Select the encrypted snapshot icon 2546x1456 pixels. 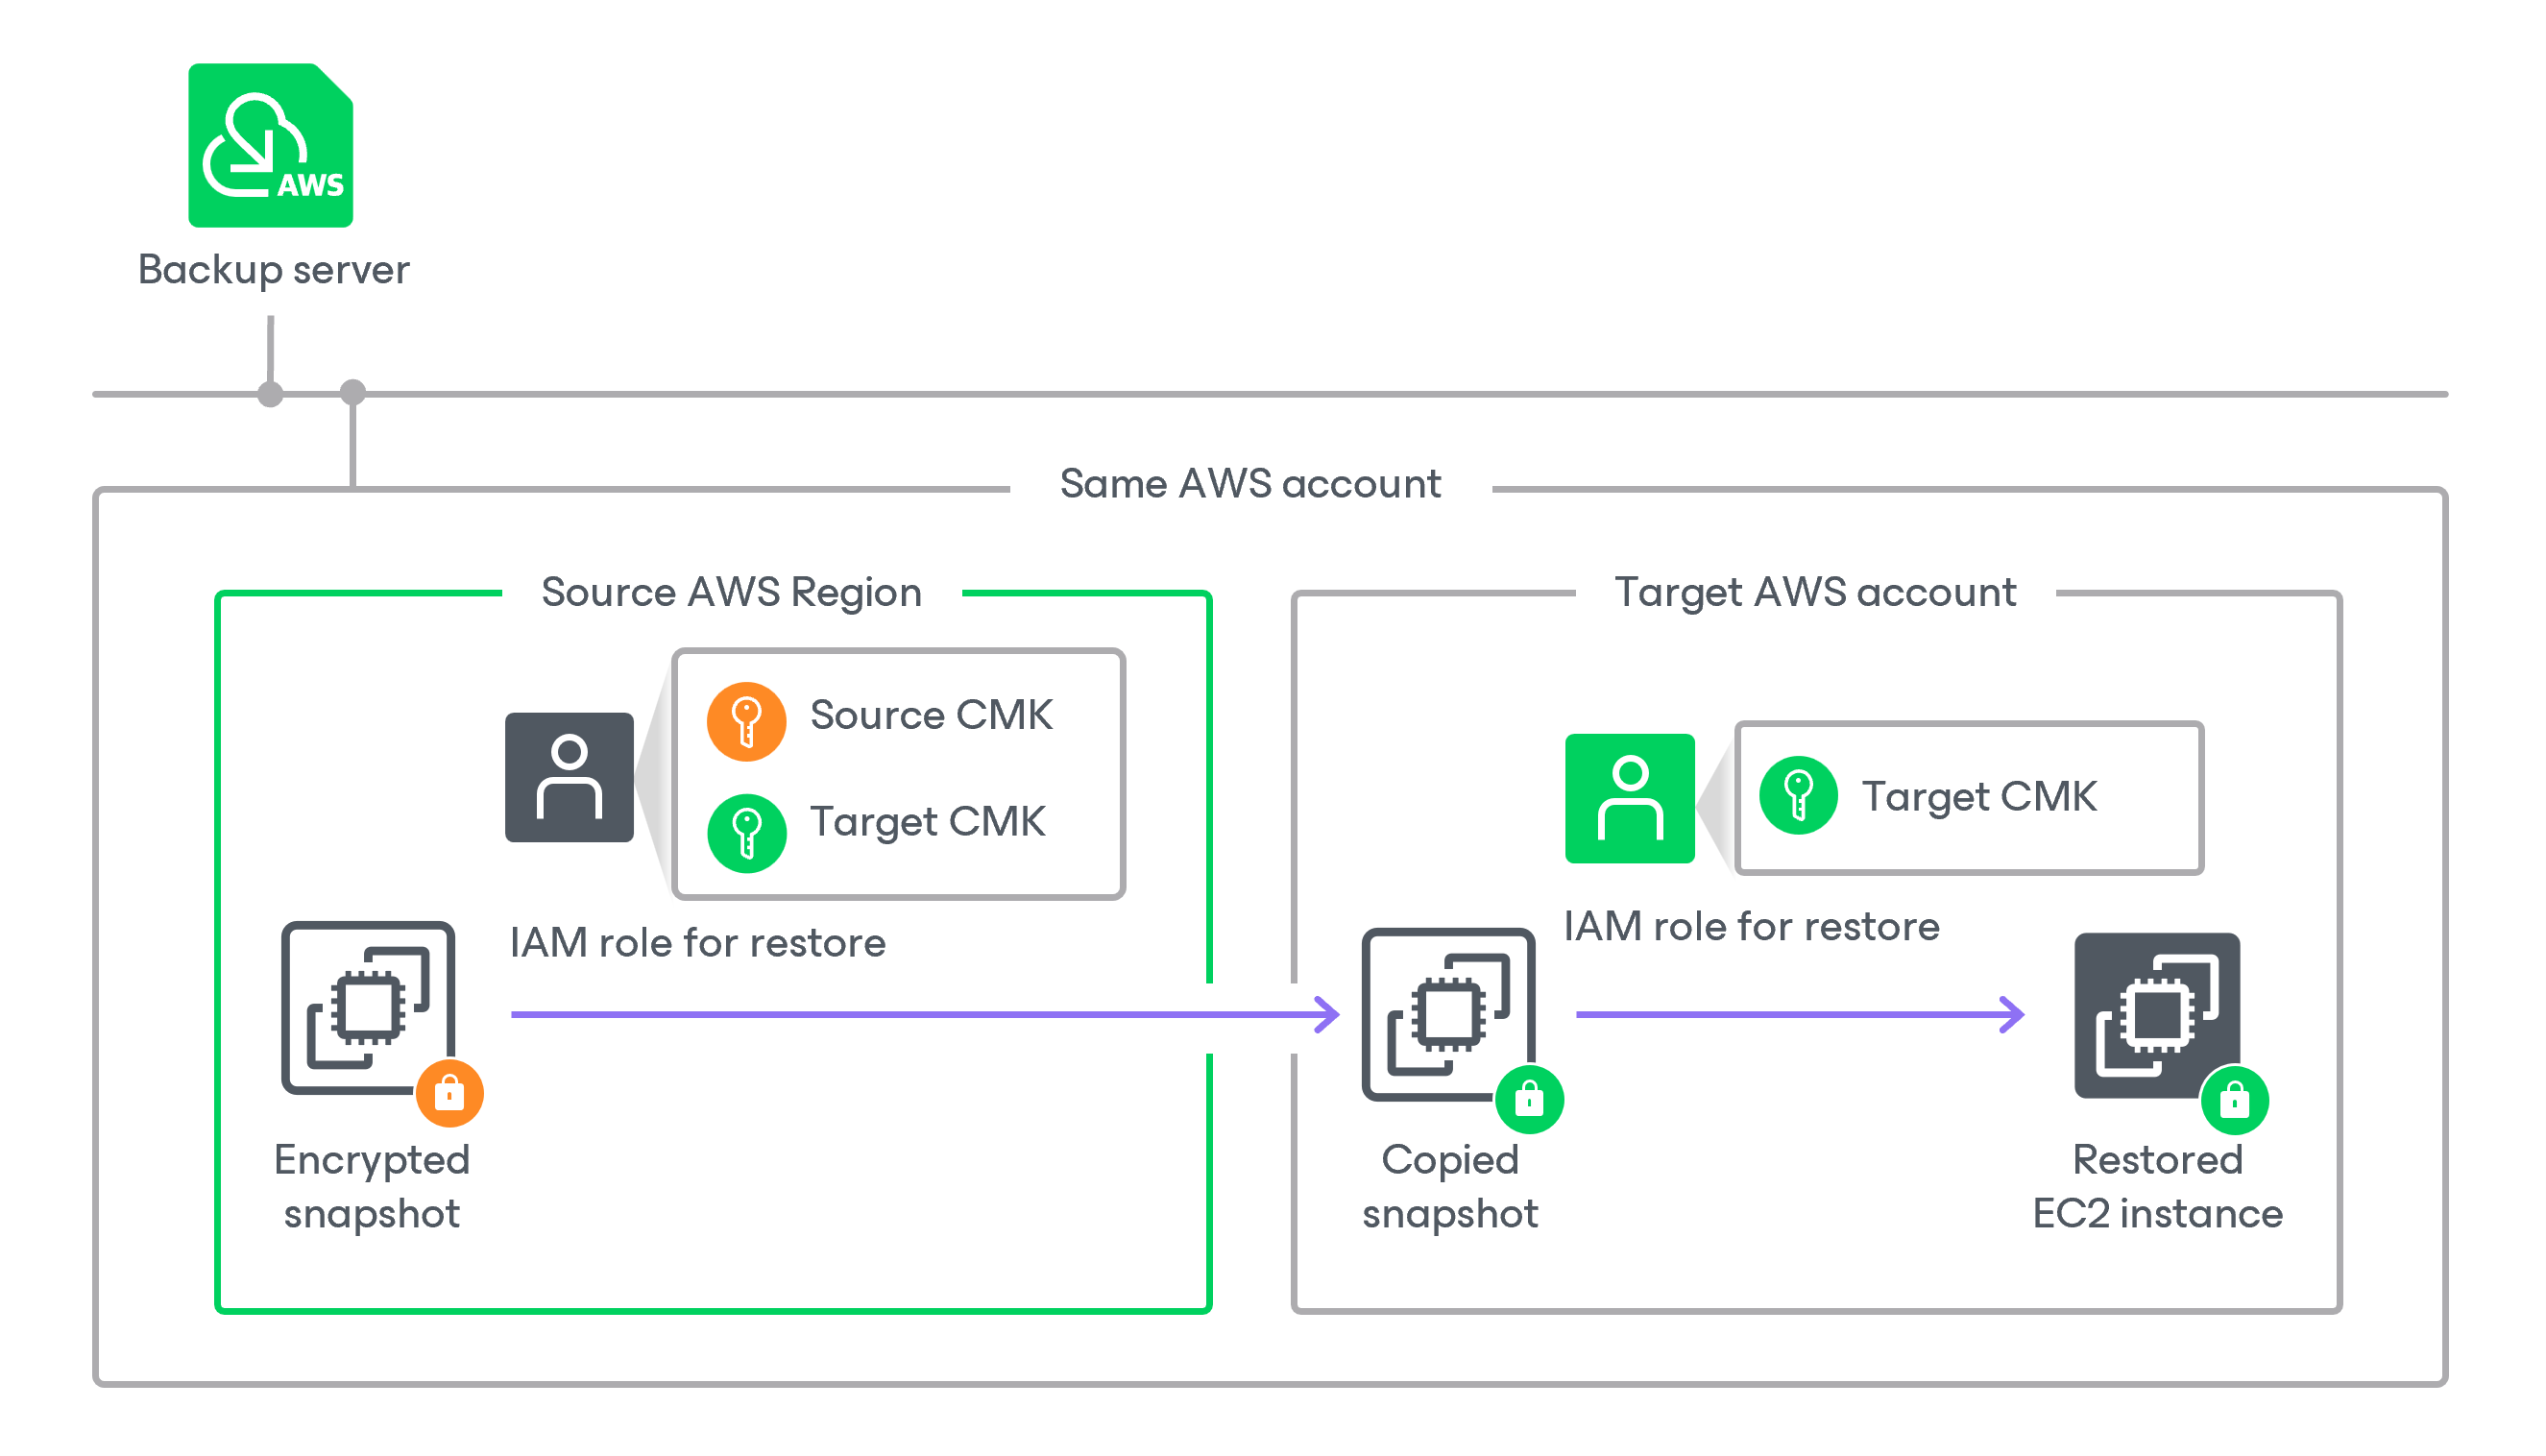(367, 1007)
